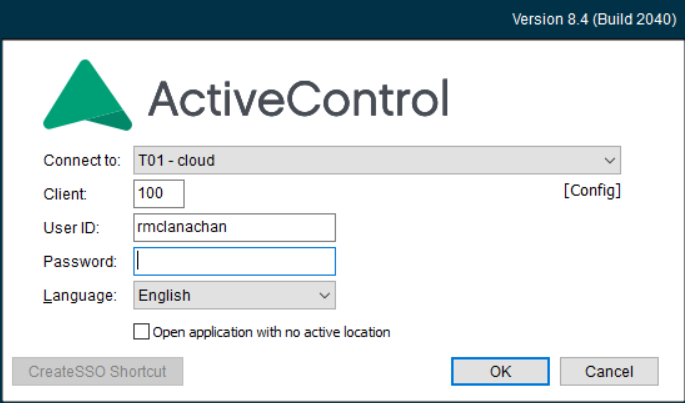Expand the Language dropdown set to English
This screenshot has height=403, width=685.
coord(234,295)
